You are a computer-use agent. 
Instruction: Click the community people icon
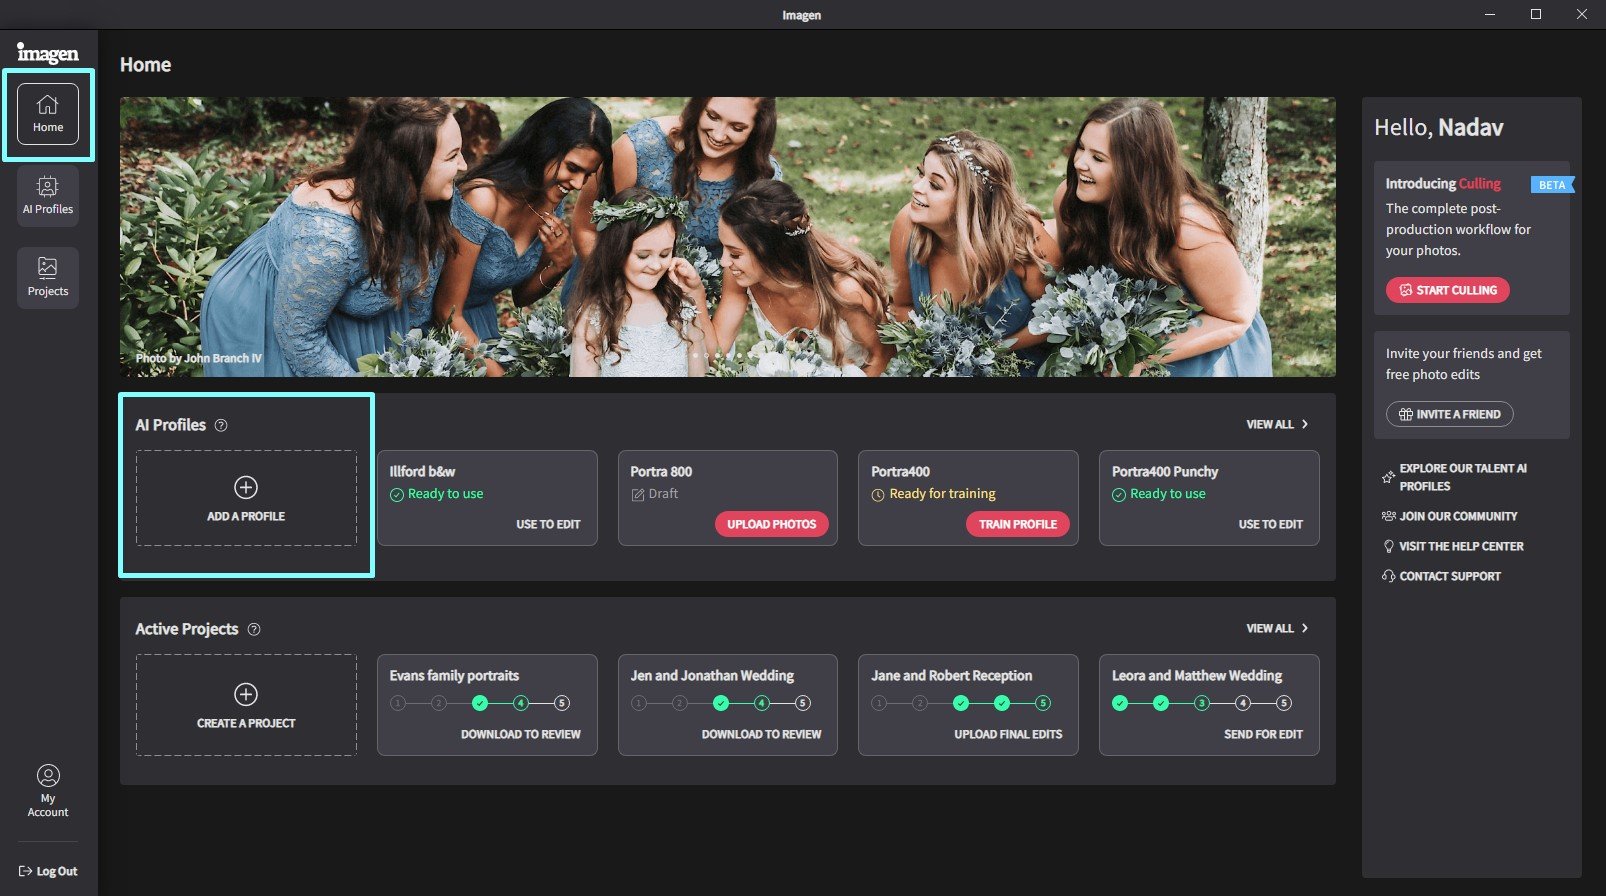(x=1388, y=516)
